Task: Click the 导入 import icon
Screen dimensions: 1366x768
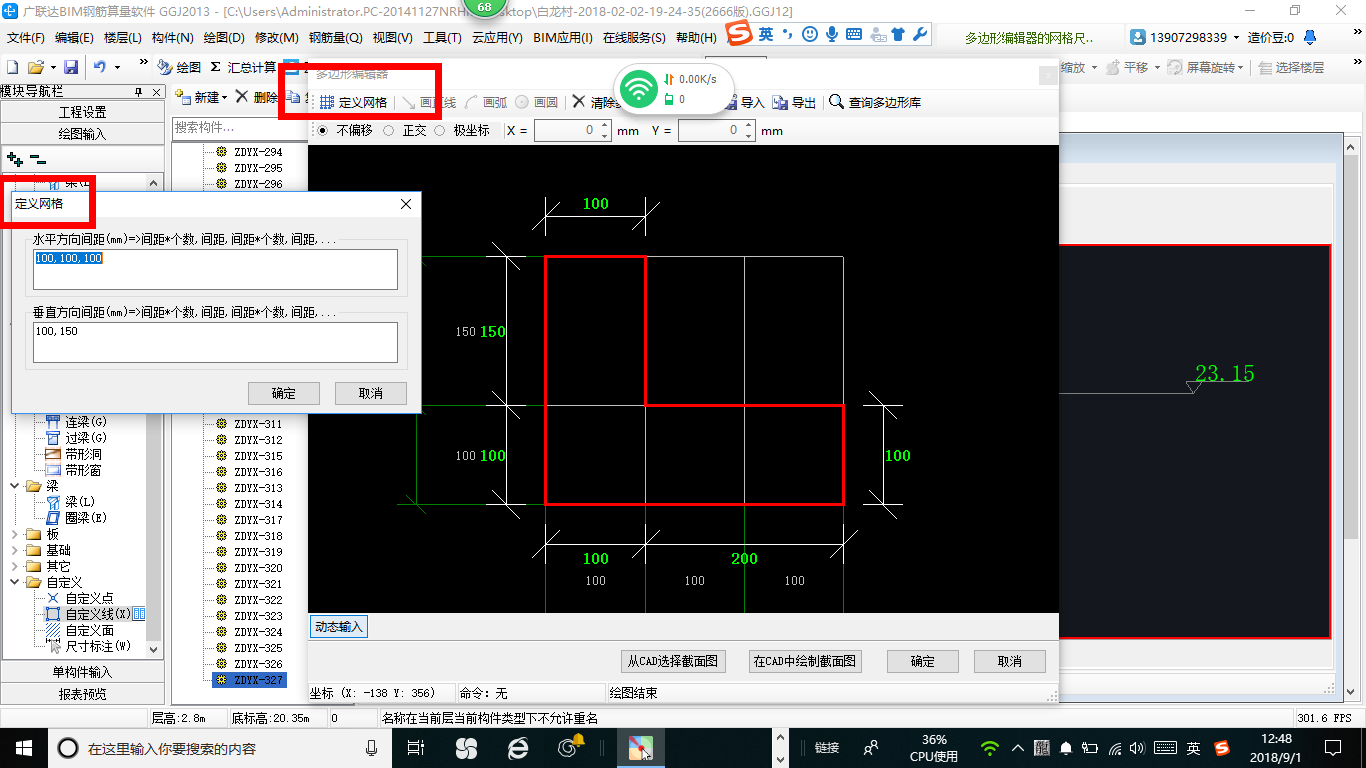Action: (x=745, y=102)
